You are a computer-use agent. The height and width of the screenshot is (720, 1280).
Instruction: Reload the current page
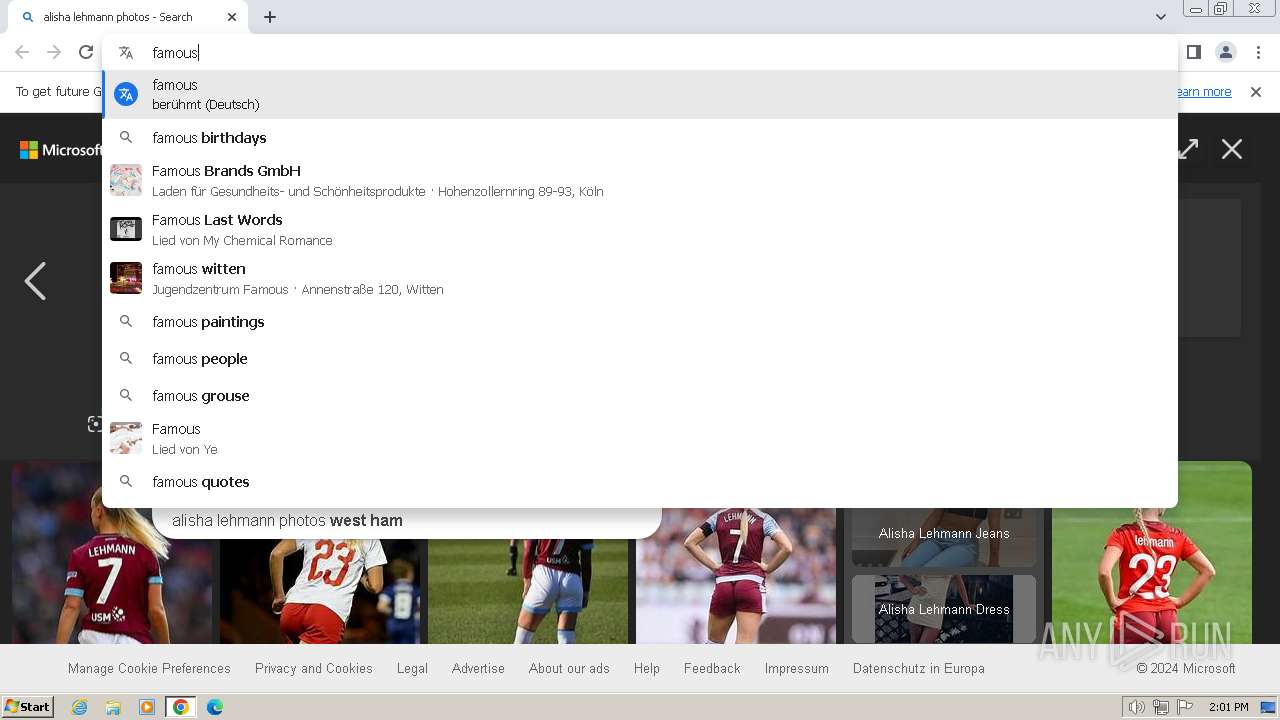(86, 52)
